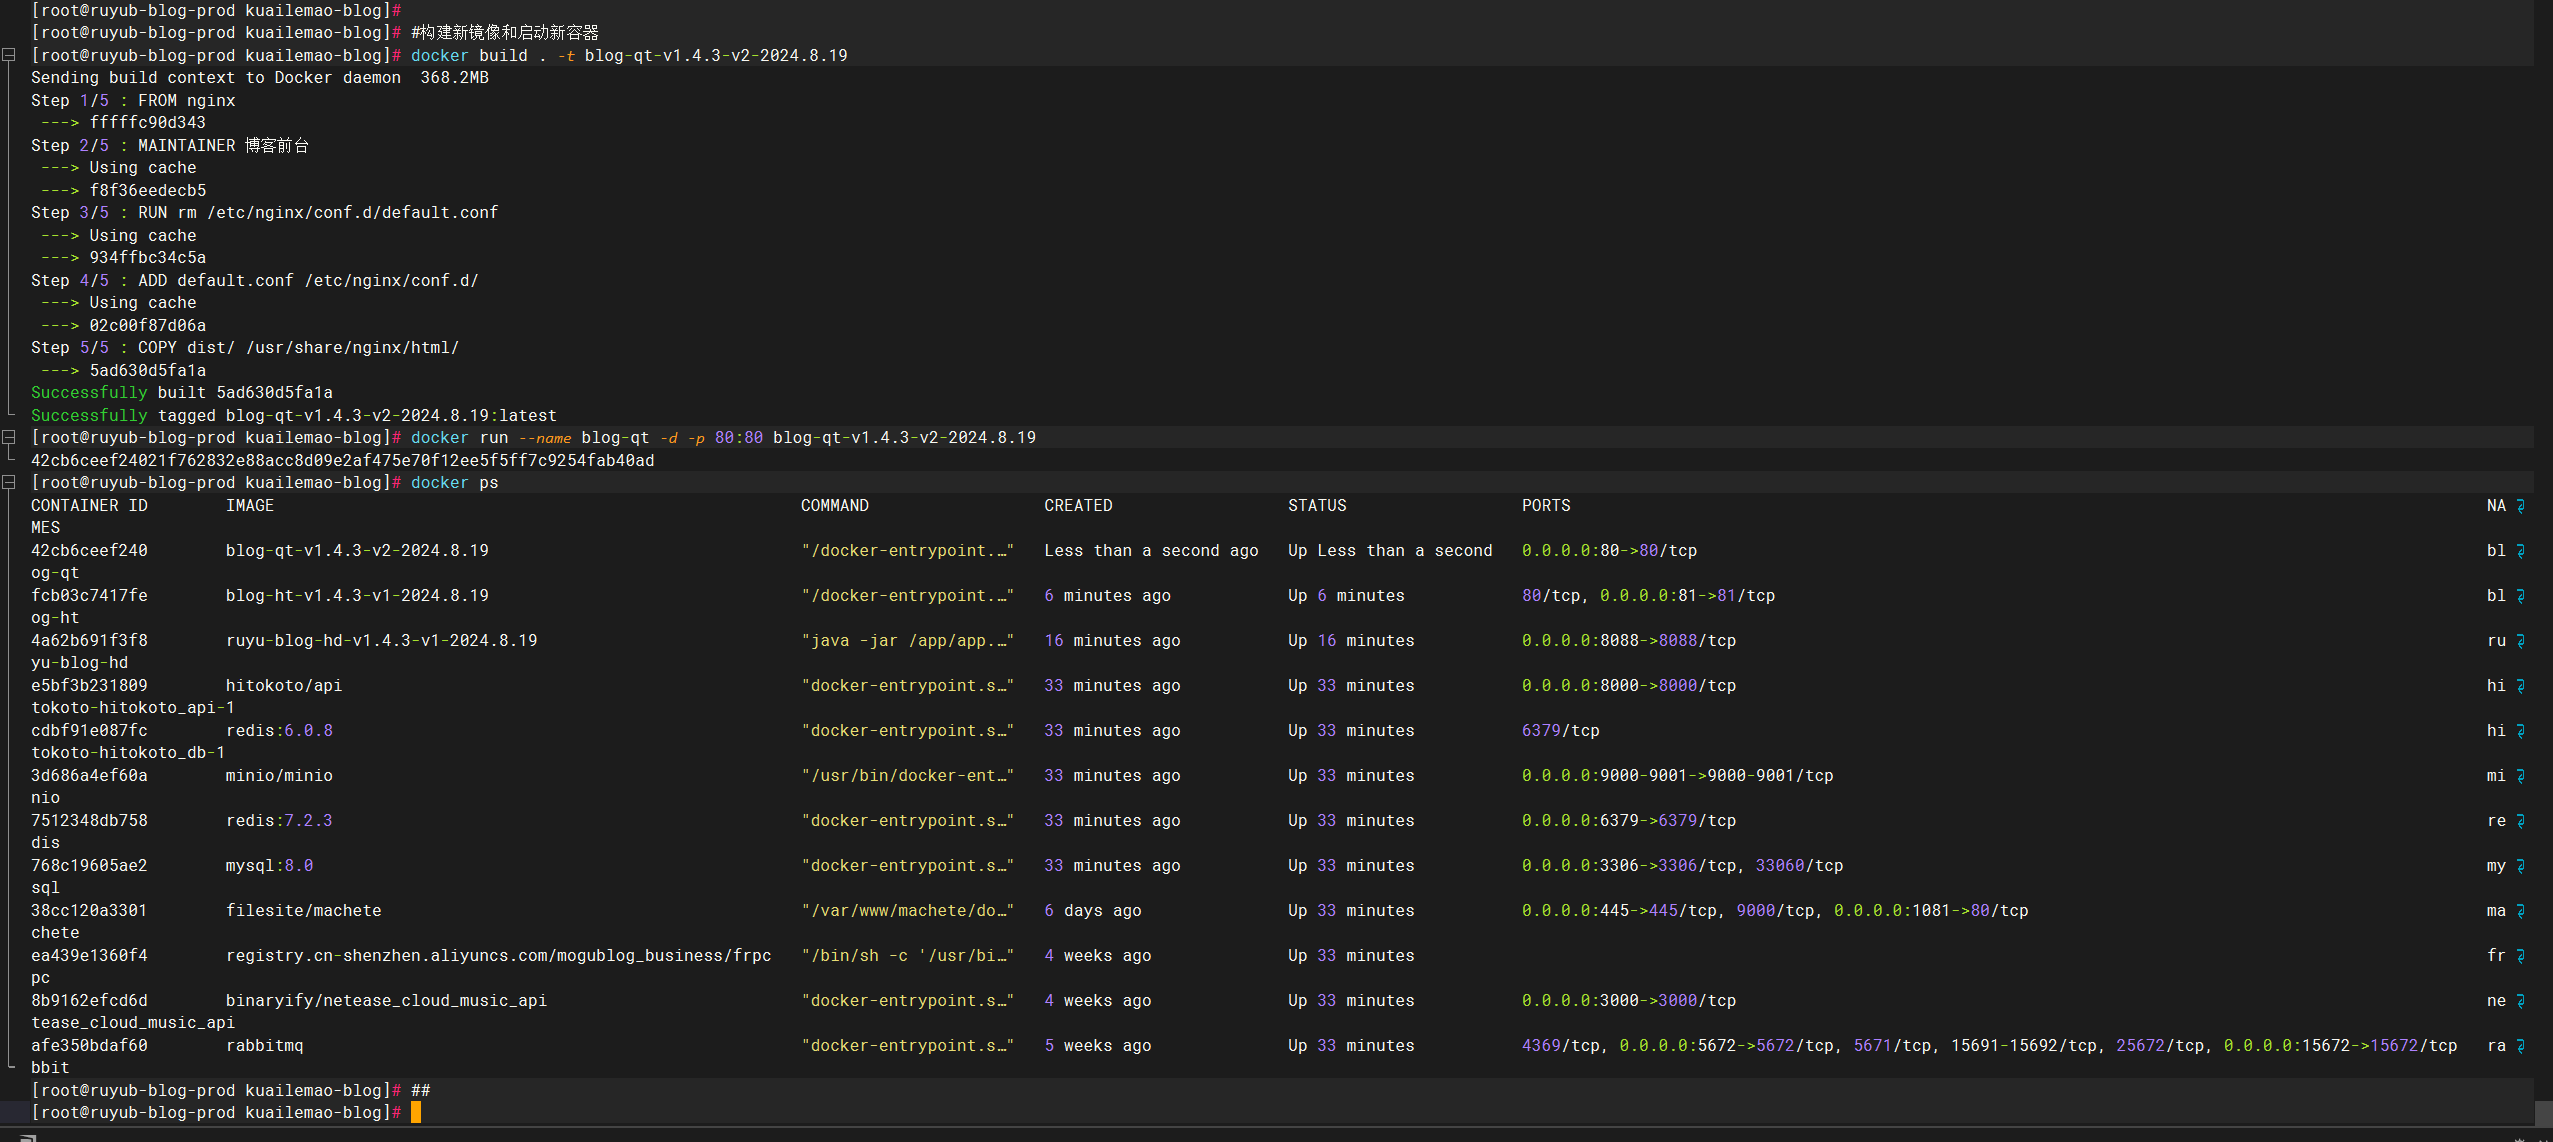Viewport: 2553px width, 1142px height.
Task: Click 'Step 3/5 : RUN rm' line
Action: click(x=264, y=213)
